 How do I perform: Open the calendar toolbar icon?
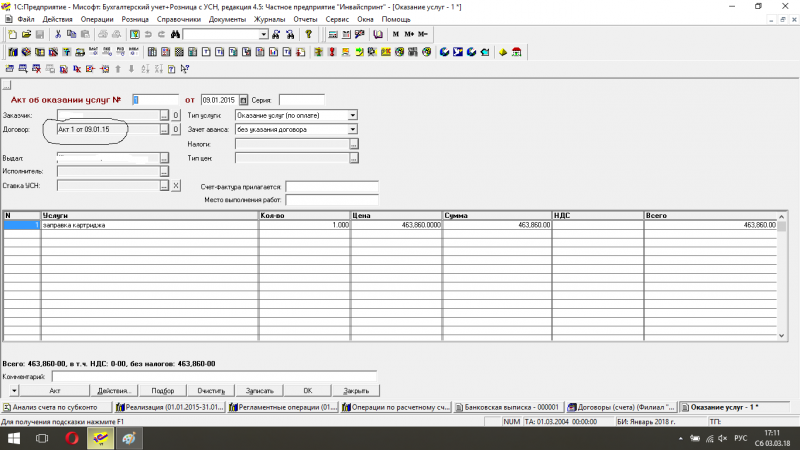point(346,34)
